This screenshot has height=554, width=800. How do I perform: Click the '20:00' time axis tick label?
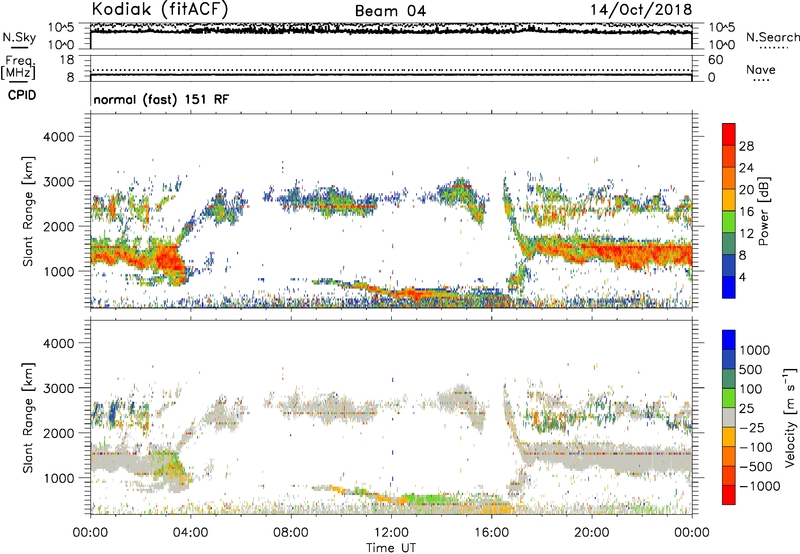(591, 533)
